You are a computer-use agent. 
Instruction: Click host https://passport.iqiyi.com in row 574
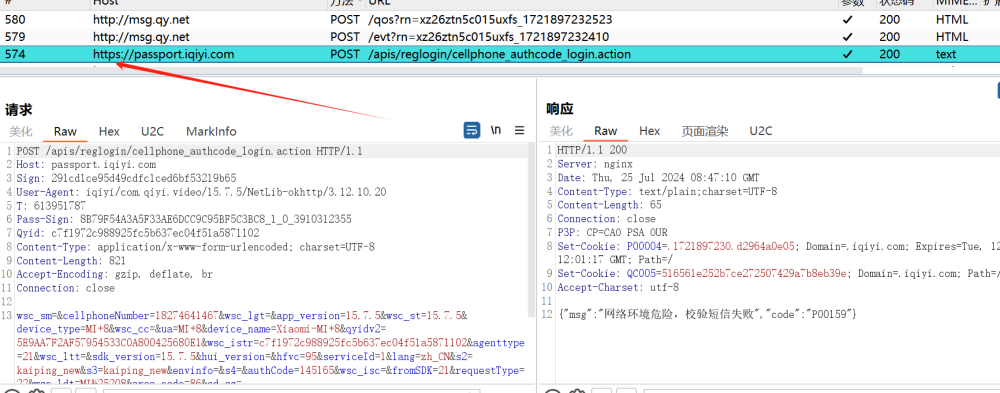click(x=163, y=54)
